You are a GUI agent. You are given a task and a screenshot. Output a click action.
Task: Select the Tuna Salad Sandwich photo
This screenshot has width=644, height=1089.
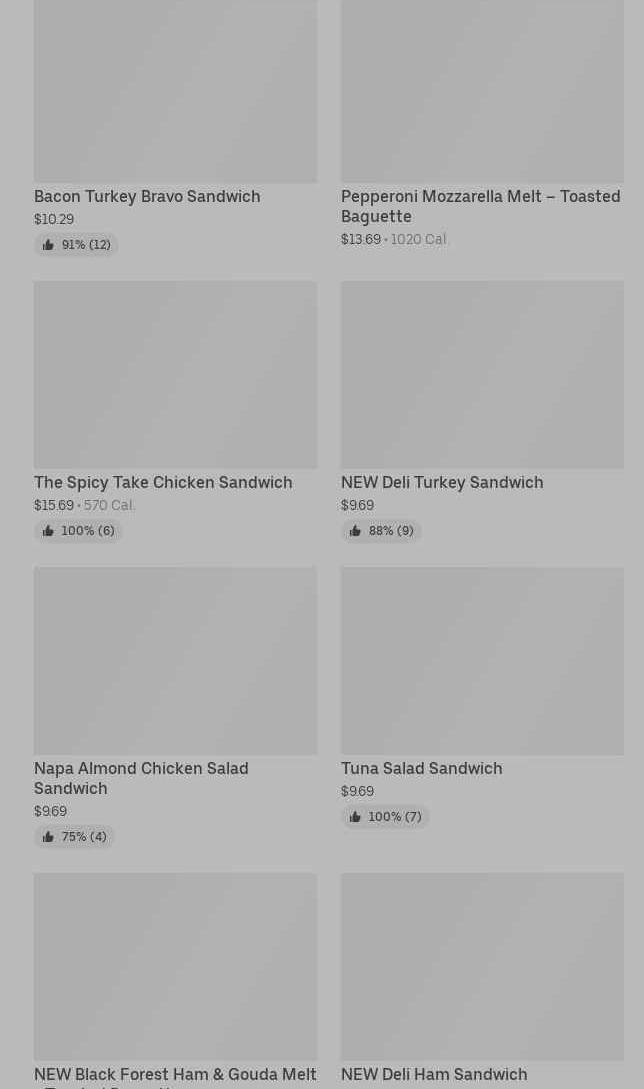point(482,660)
